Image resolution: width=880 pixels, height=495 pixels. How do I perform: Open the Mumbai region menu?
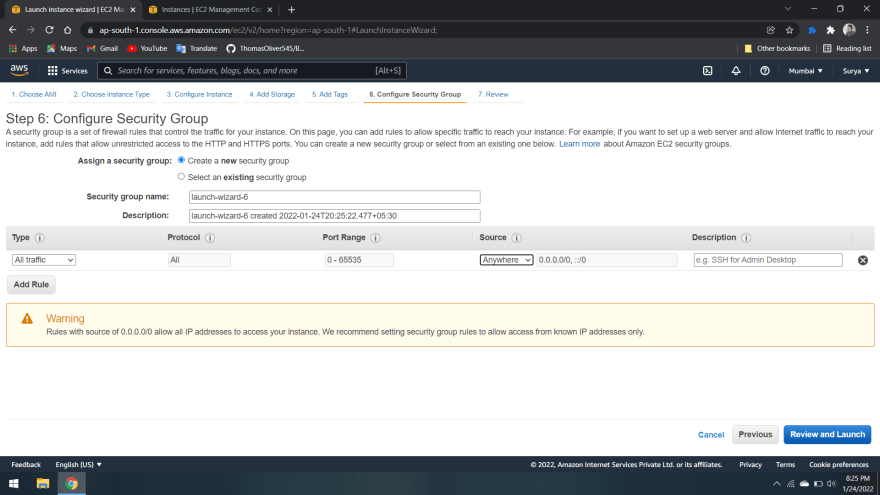click(805, 71)
